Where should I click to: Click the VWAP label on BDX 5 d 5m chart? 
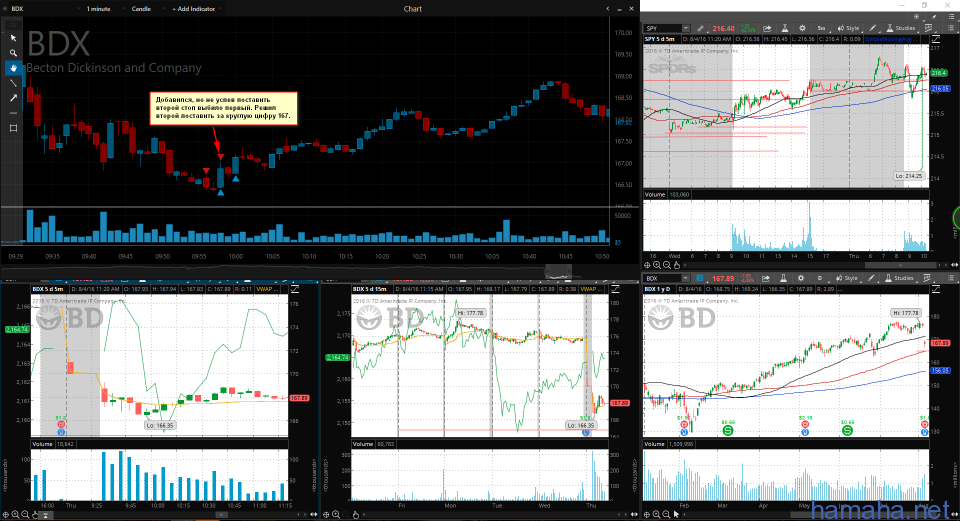266,289
